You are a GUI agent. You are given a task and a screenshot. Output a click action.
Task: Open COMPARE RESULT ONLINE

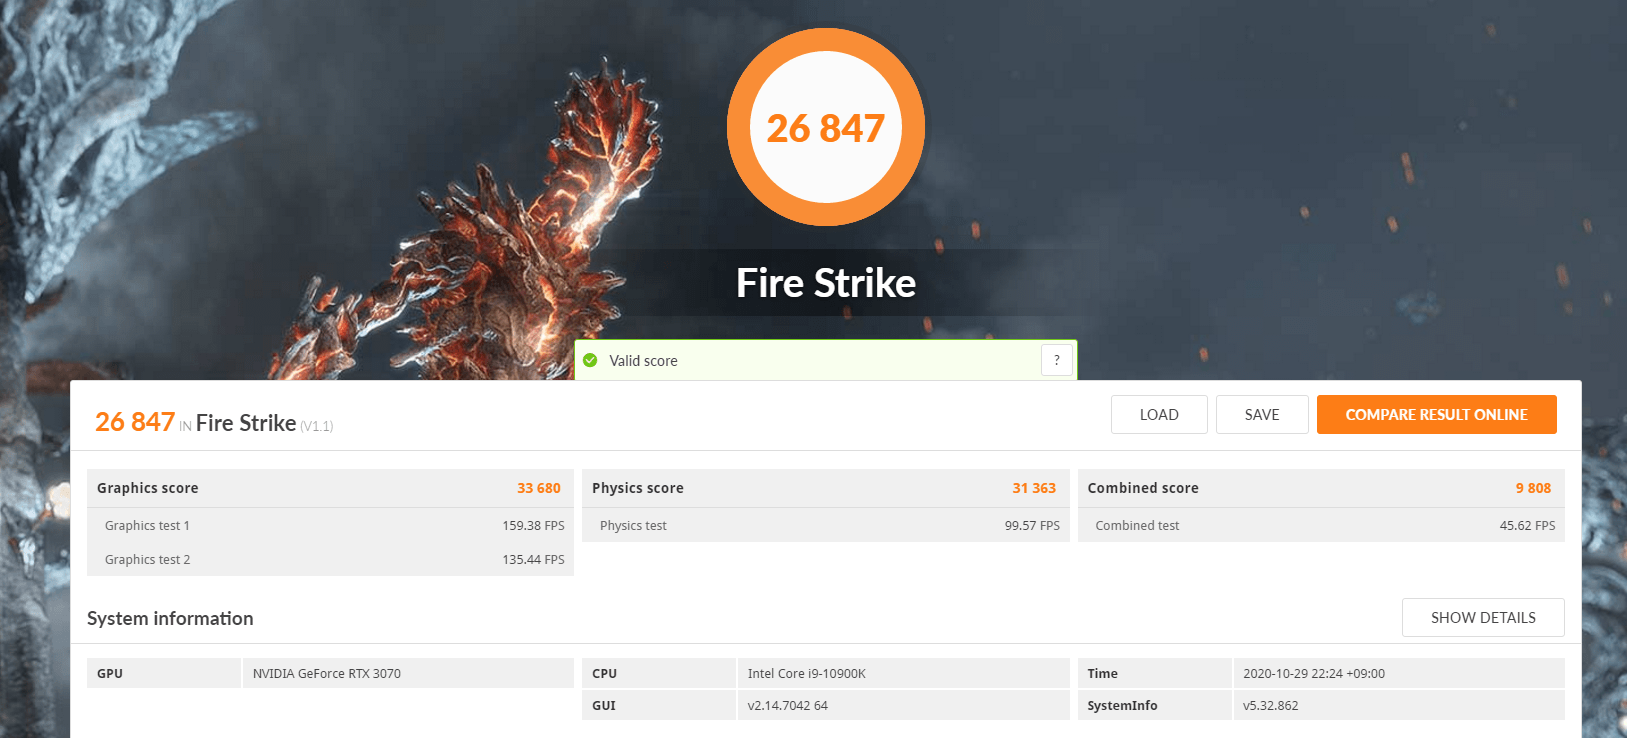tap(1437, 414)
